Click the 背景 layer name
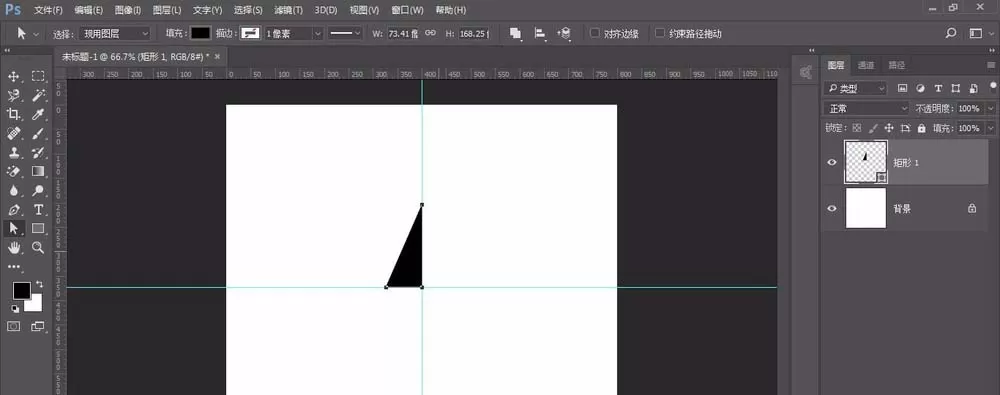1000x395 pixels. coord(902,209)
